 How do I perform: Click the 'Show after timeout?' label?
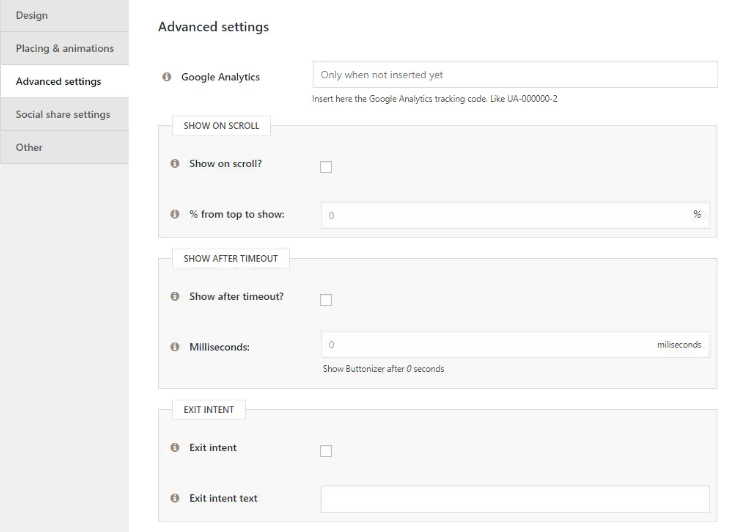tap(236, 297)
